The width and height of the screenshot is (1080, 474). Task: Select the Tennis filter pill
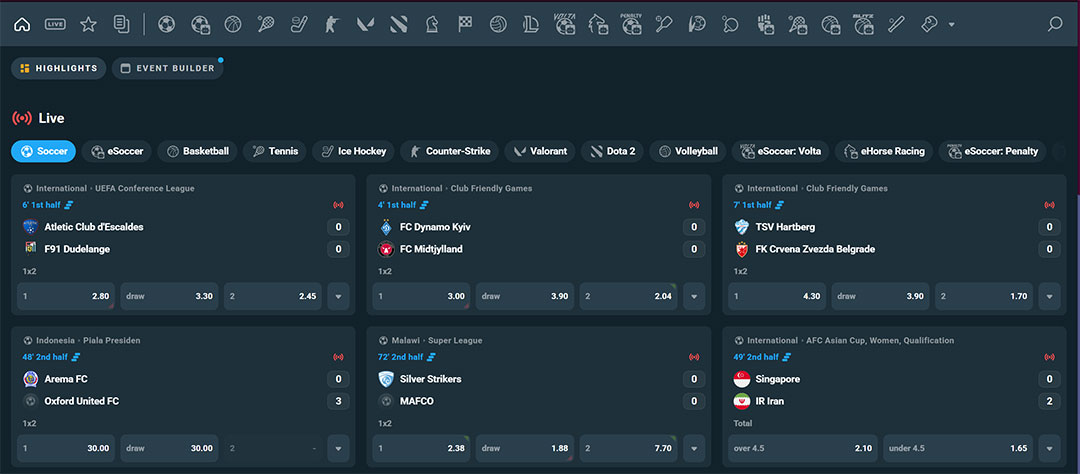tap(275, 151)
